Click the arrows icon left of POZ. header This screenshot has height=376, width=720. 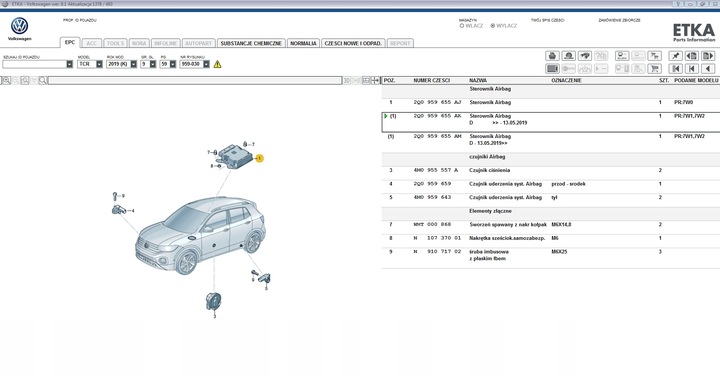pyautogui.click(x=375, y=80)
